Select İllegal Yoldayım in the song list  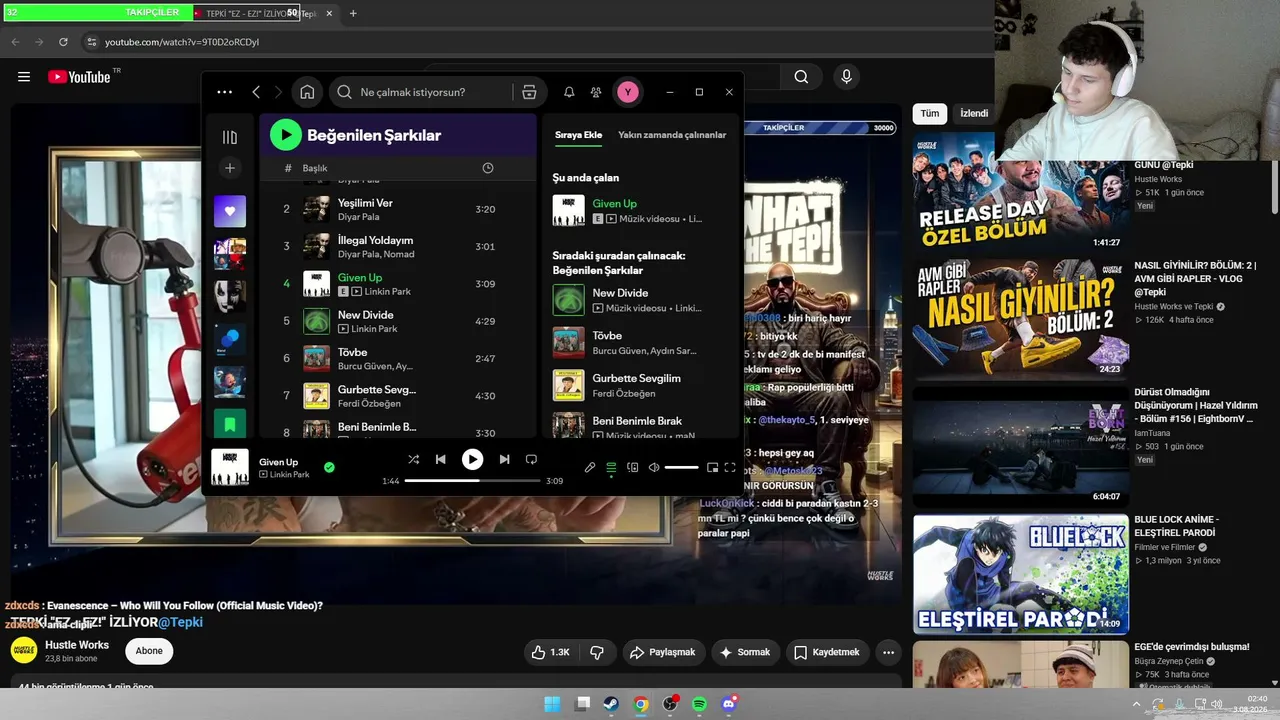coord(399,246)
